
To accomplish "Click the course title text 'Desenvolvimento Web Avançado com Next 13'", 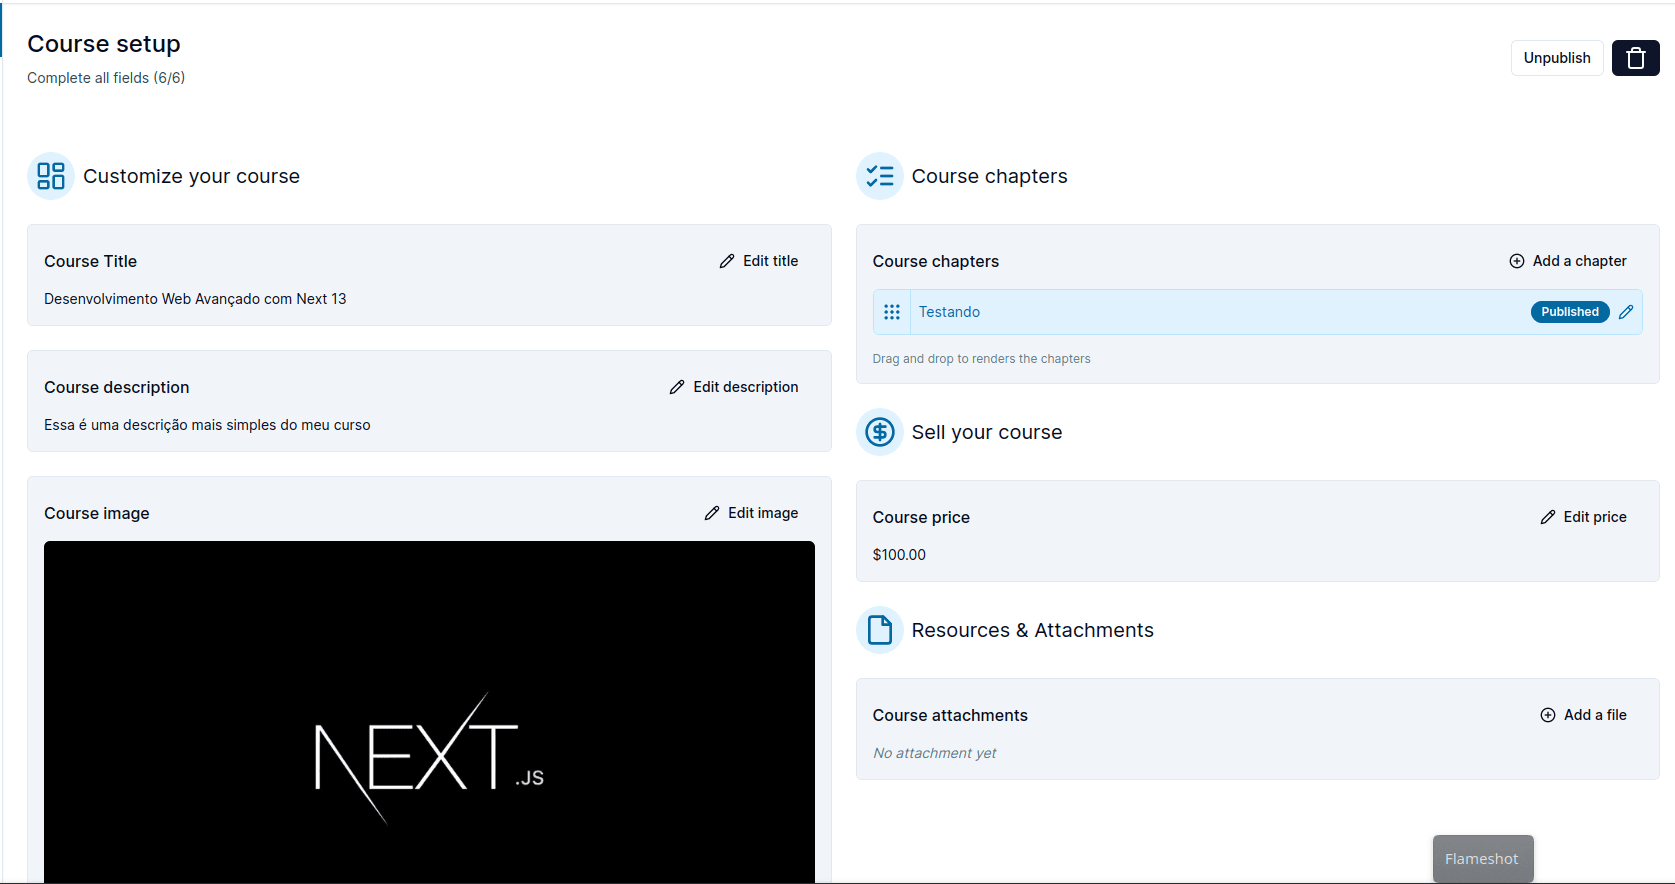I will click(195, 299).
